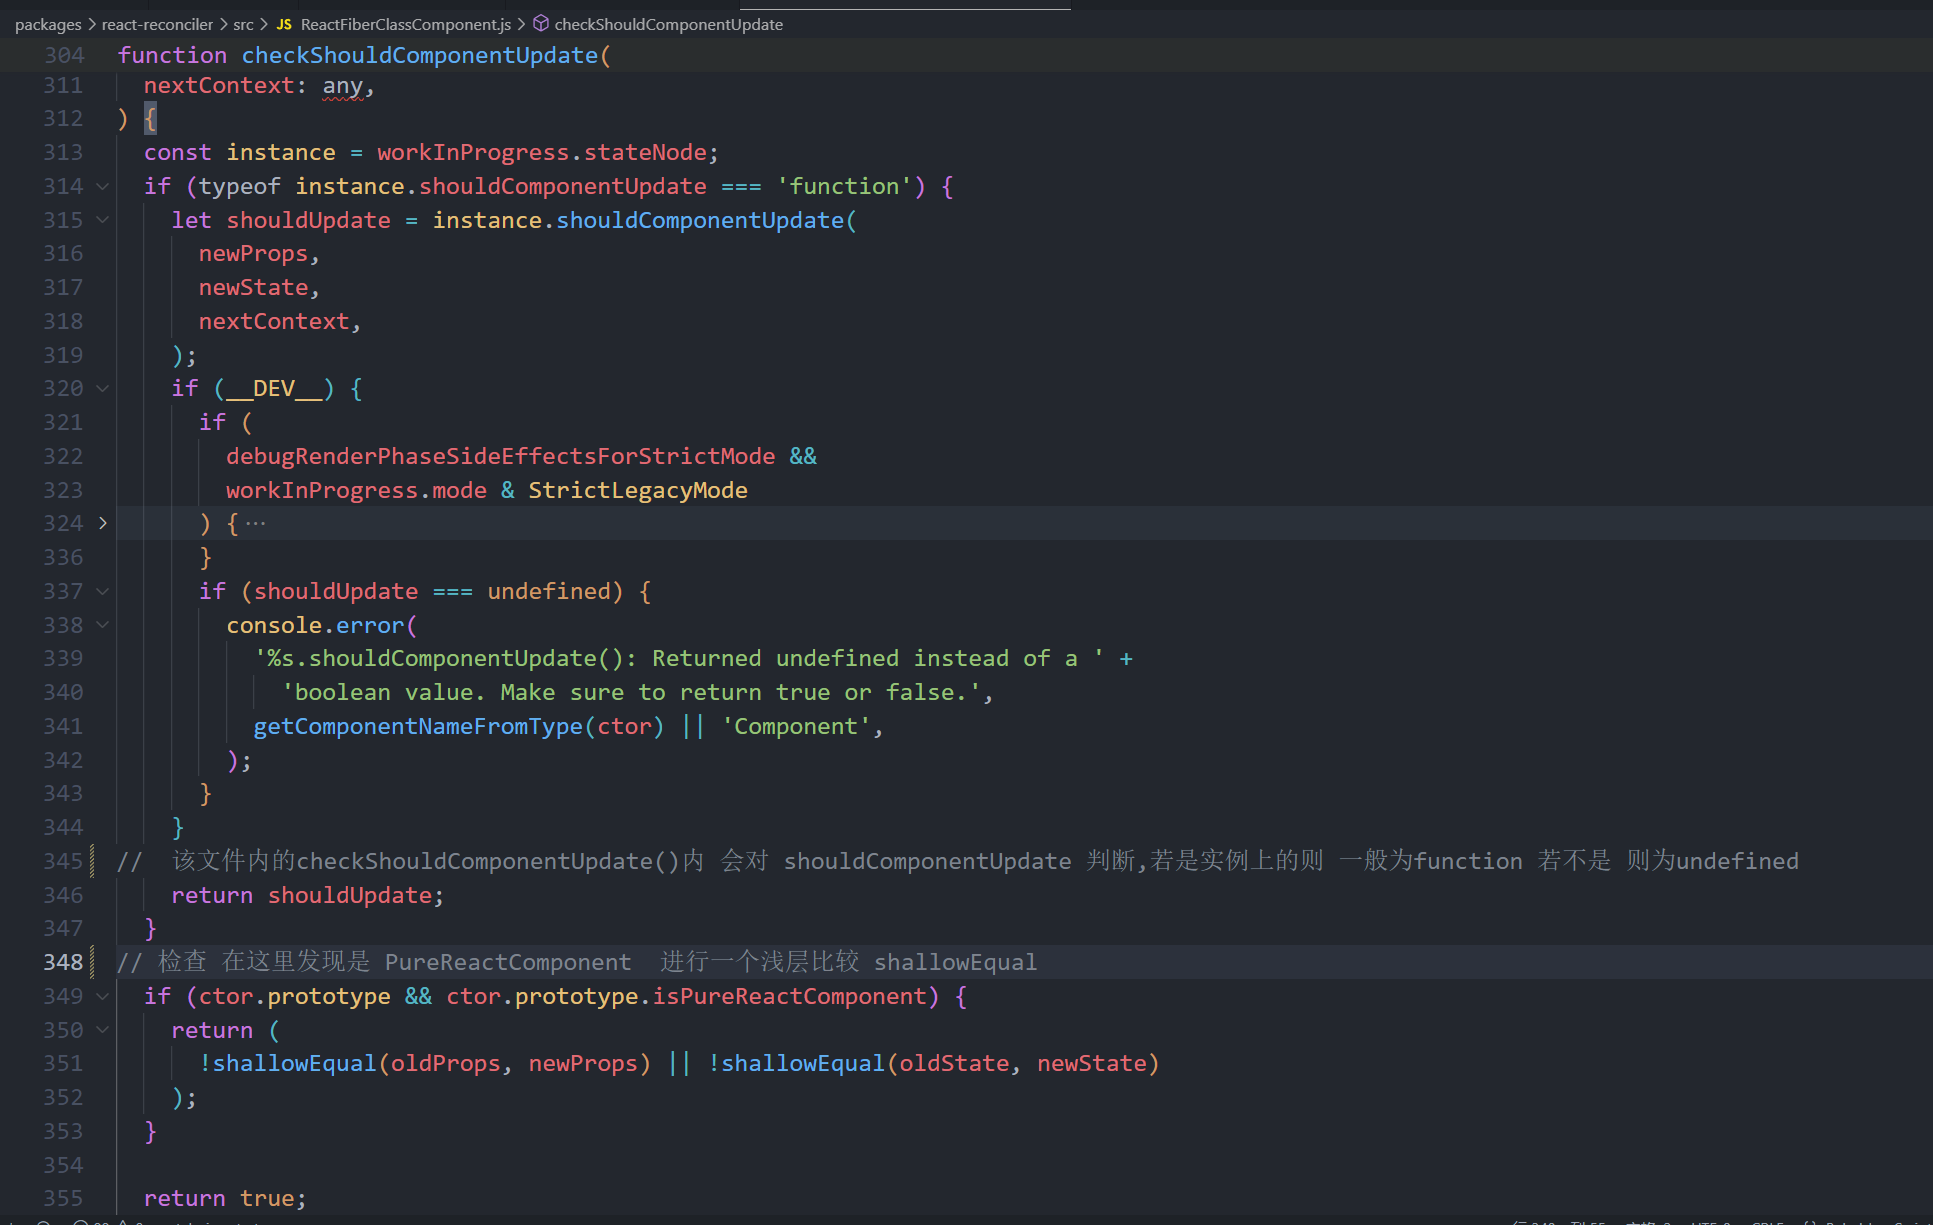Click 'debugRenderPhaseSideEffectsForStrictMode' identifier
Image resolution: width=1933 pixels, height=1225 pixels.
pyautogui.click(x=500, y=456)
